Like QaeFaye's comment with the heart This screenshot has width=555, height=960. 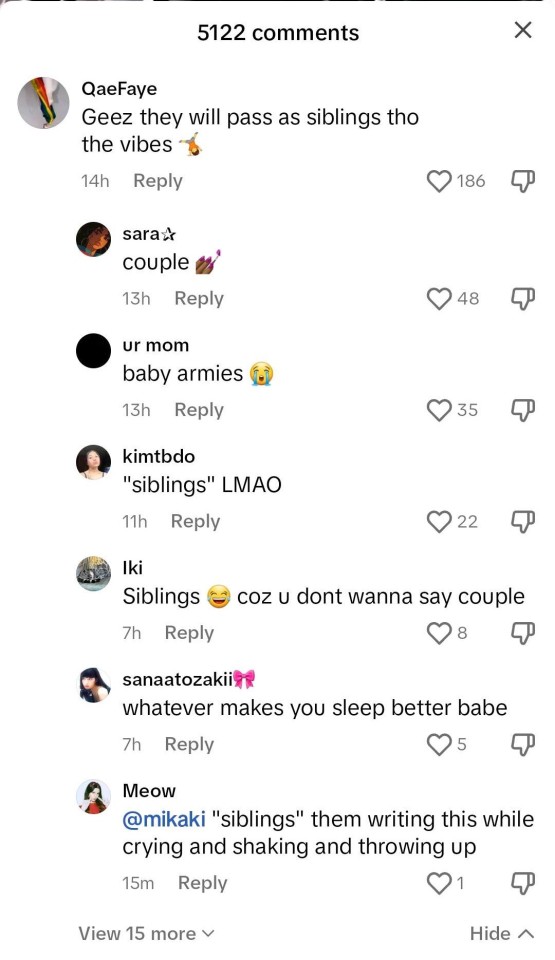(439, 181)
